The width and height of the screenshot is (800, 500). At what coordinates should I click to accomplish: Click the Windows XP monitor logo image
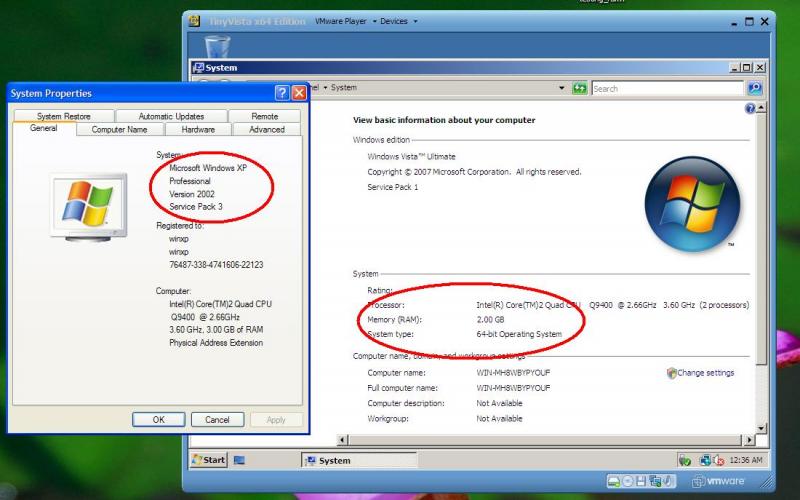tap(88, 207)
